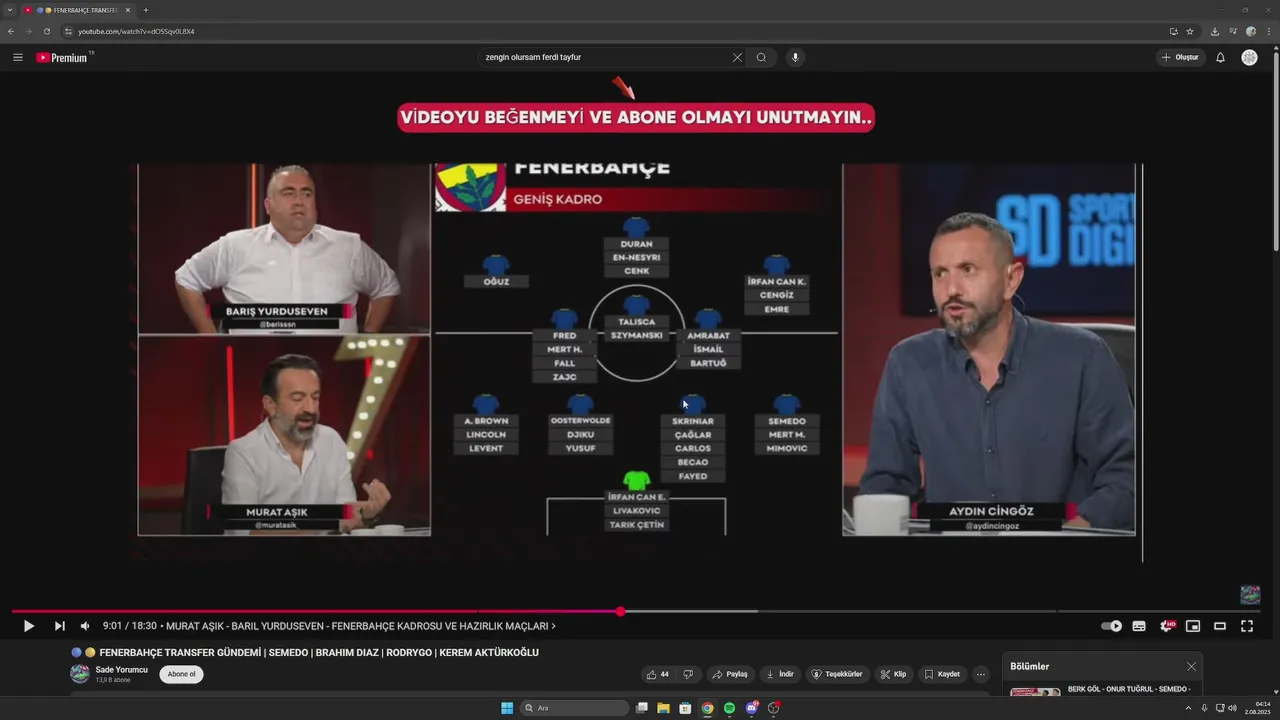Open the Oluştur create button
This screenshot has width=1280, height=720.
pyautogui.click(x=1180, y=58)
